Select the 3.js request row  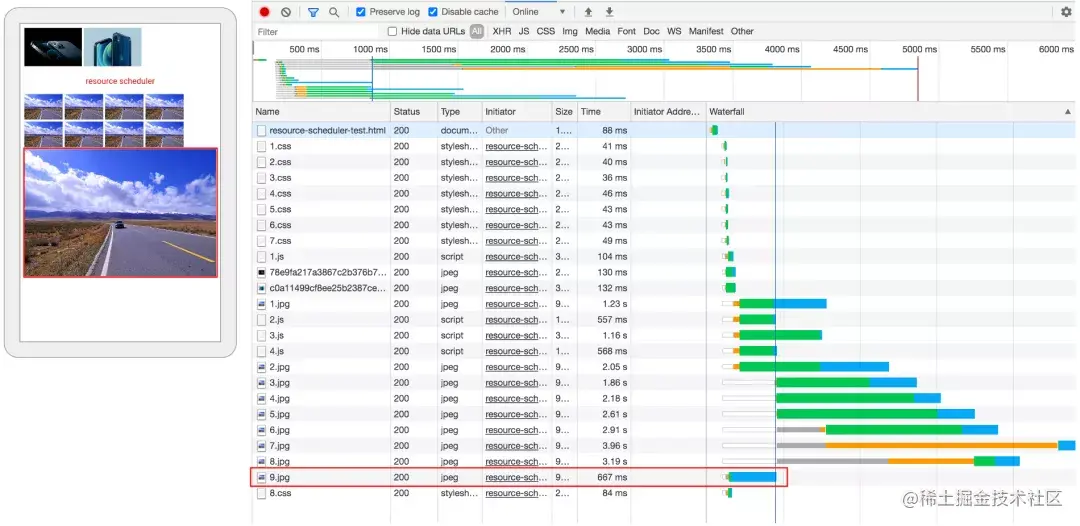(x=664, y=336)
